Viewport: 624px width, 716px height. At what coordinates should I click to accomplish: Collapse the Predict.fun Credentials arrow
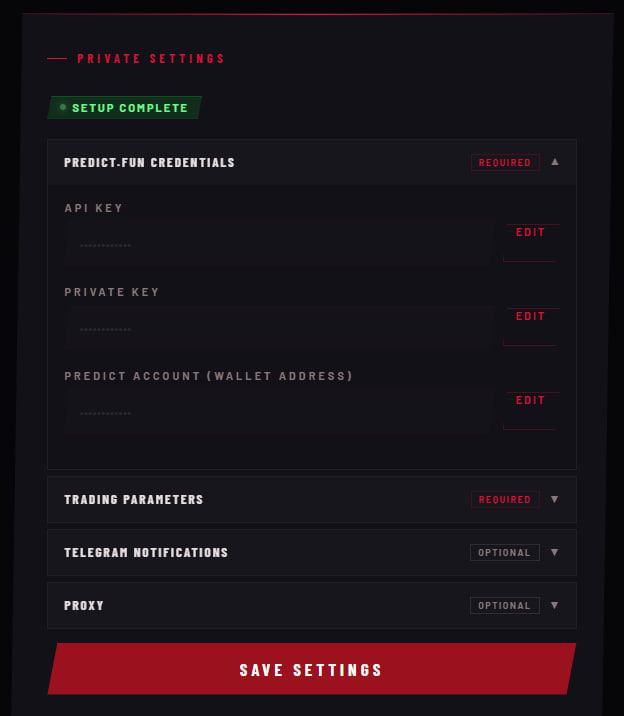click(x=555, y=162)
